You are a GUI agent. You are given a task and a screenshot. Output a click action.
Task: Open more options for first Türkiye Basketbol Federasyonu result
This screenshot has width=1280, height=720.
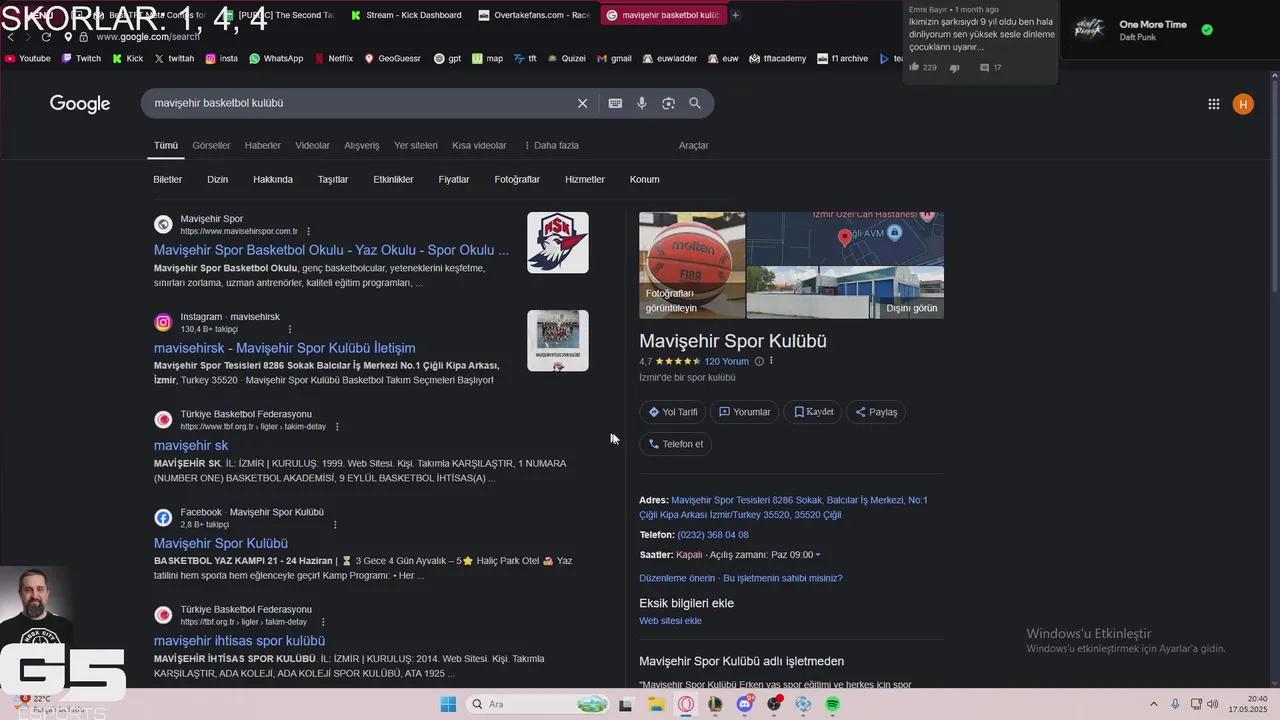(x=337, y=427)
